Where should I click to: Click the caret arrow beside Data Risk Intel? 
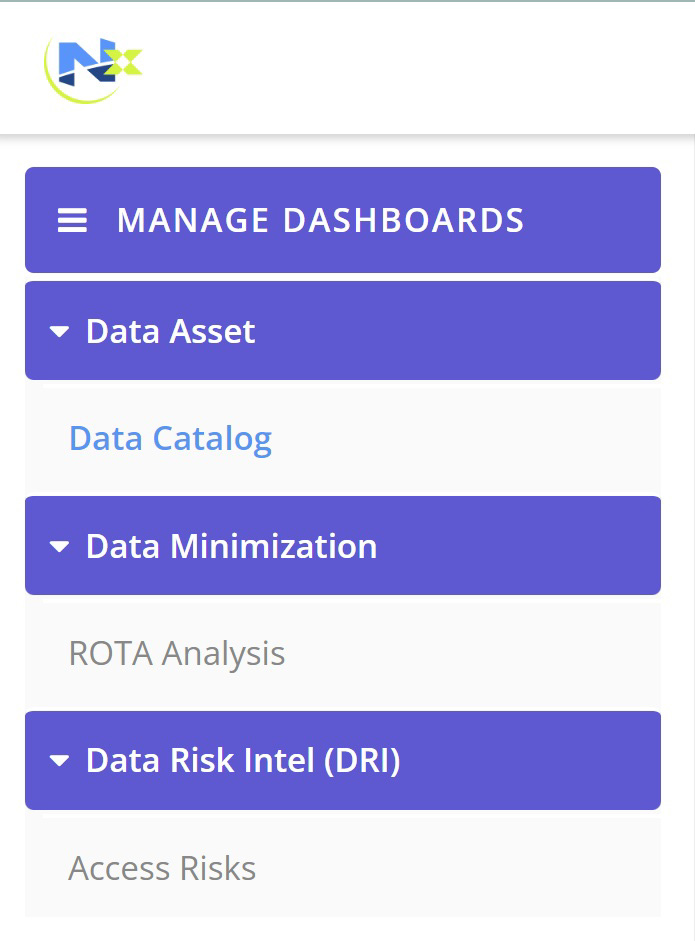(59, 761)
